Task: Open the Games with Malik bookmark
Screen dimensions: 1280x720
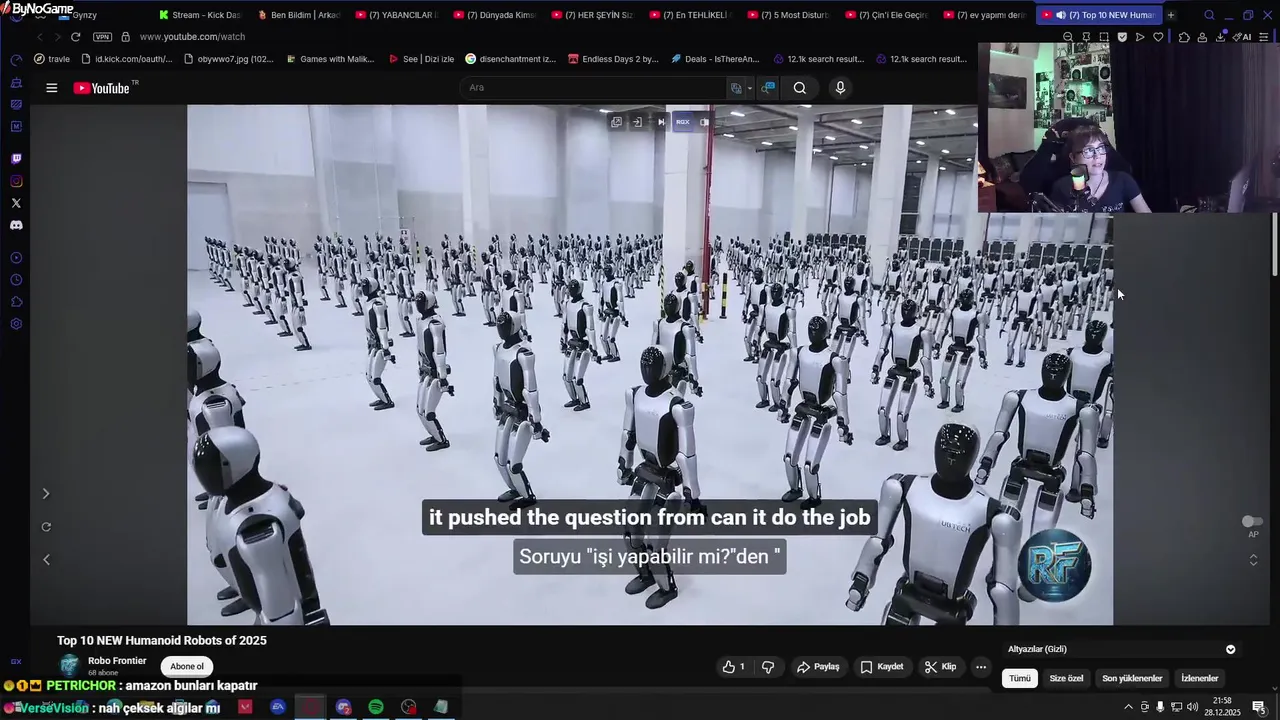Action: pyautogui.click(x=330, y=59)
